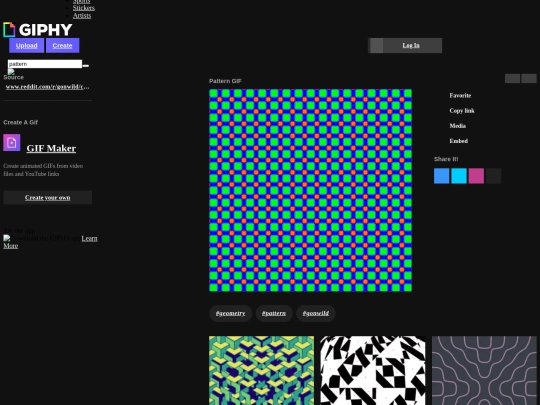
Task: Open the Embed option
Action: 459,141
